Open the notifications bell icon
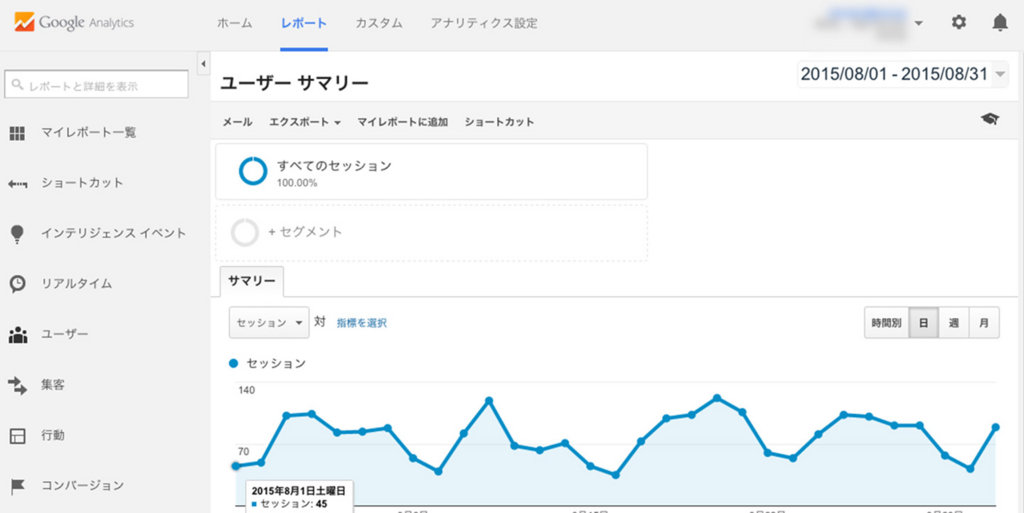The width and height of the screenshot is (1024, 513). [999, 23]
